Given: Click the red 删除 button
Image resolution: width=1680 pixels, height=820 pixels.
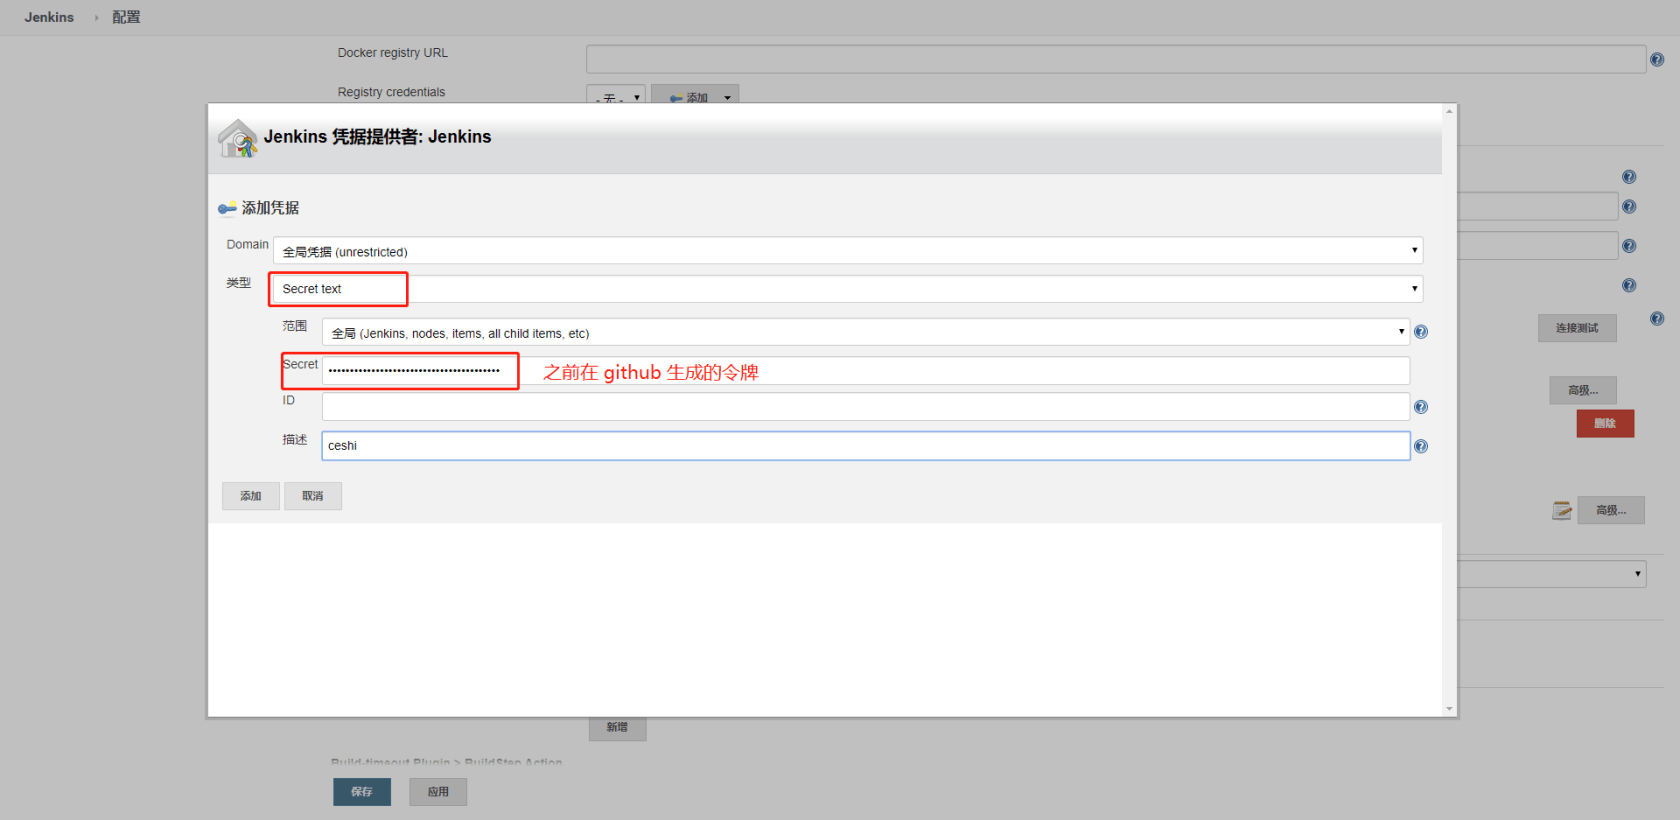Looking at the screenshot, I should coord(1605,423).
